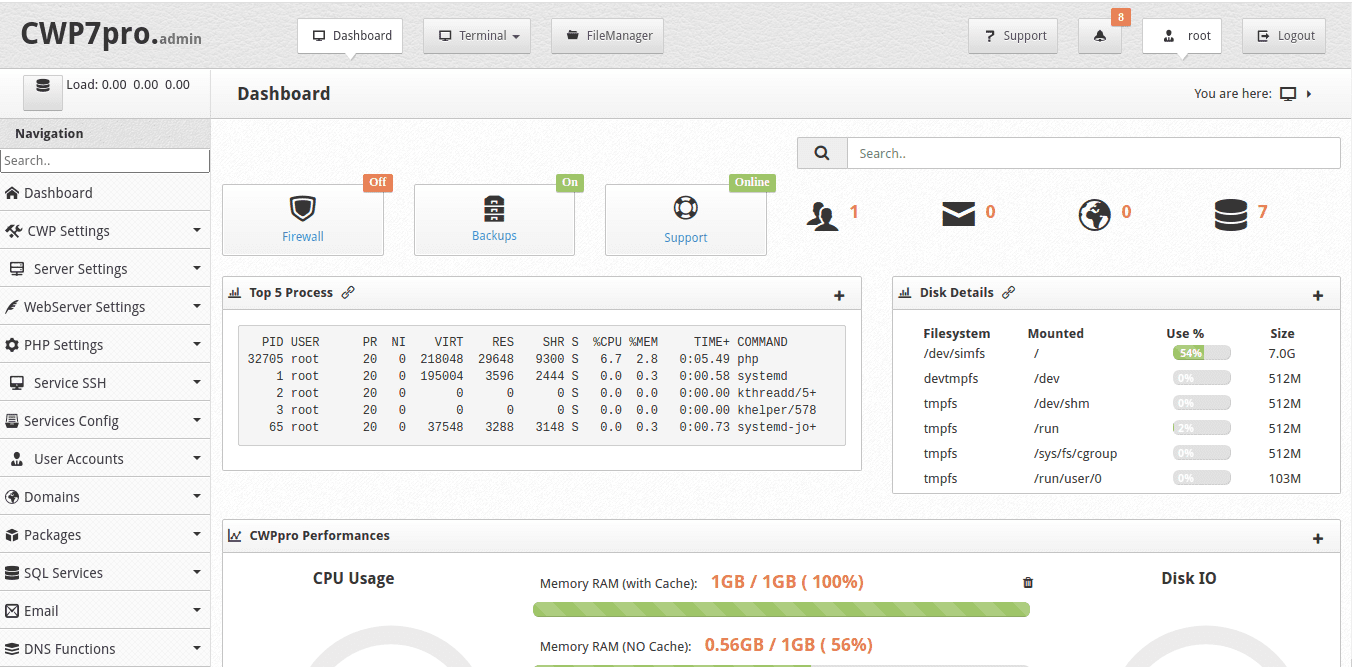Click the /dev/simfs filesystem entry

(955, 354)
